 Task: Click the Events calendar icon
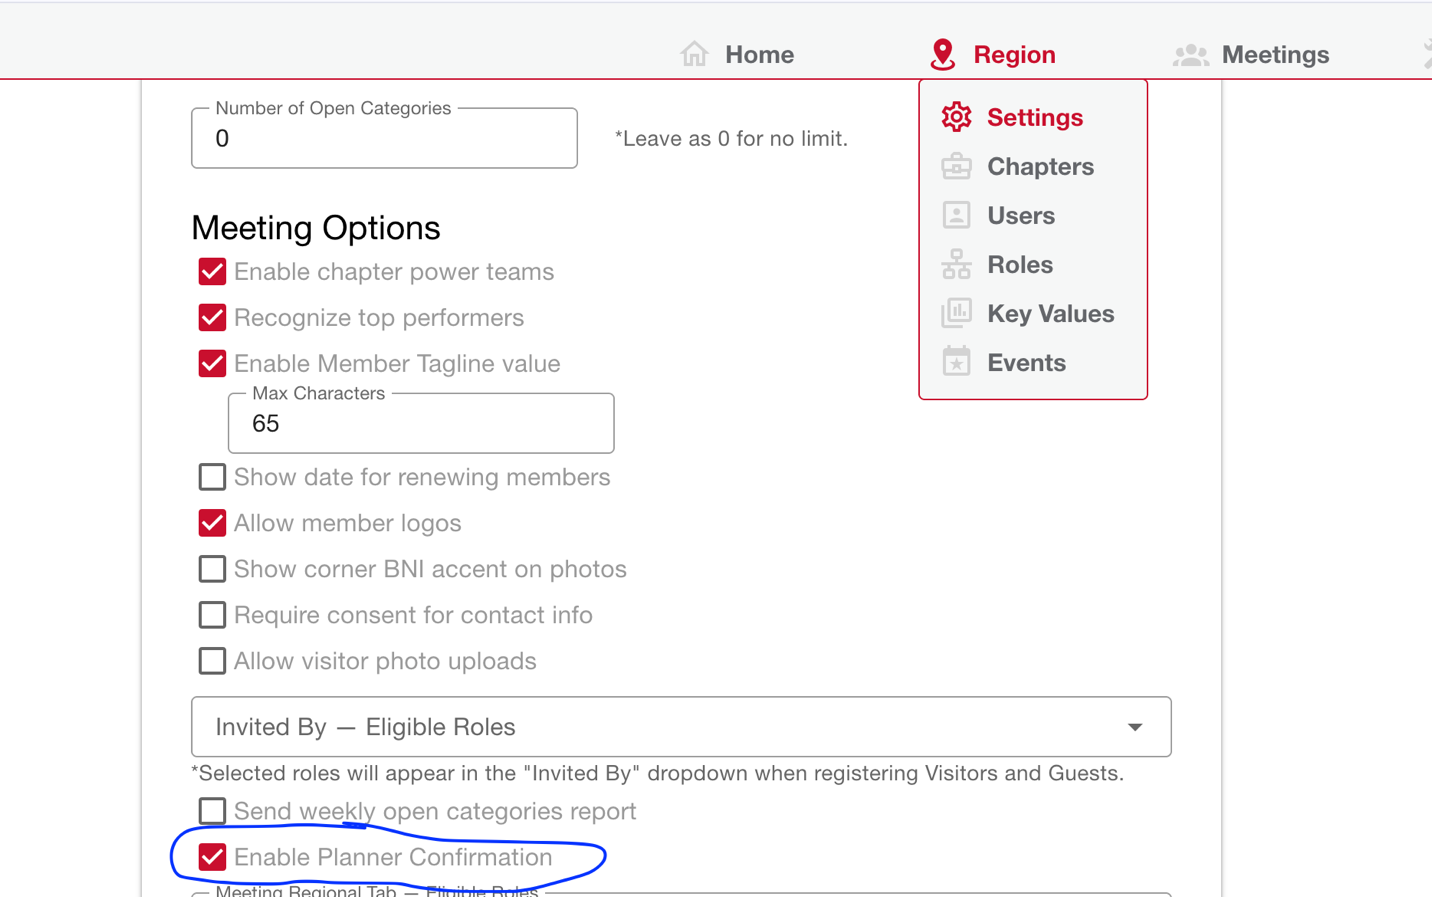(x=956, y=361)
